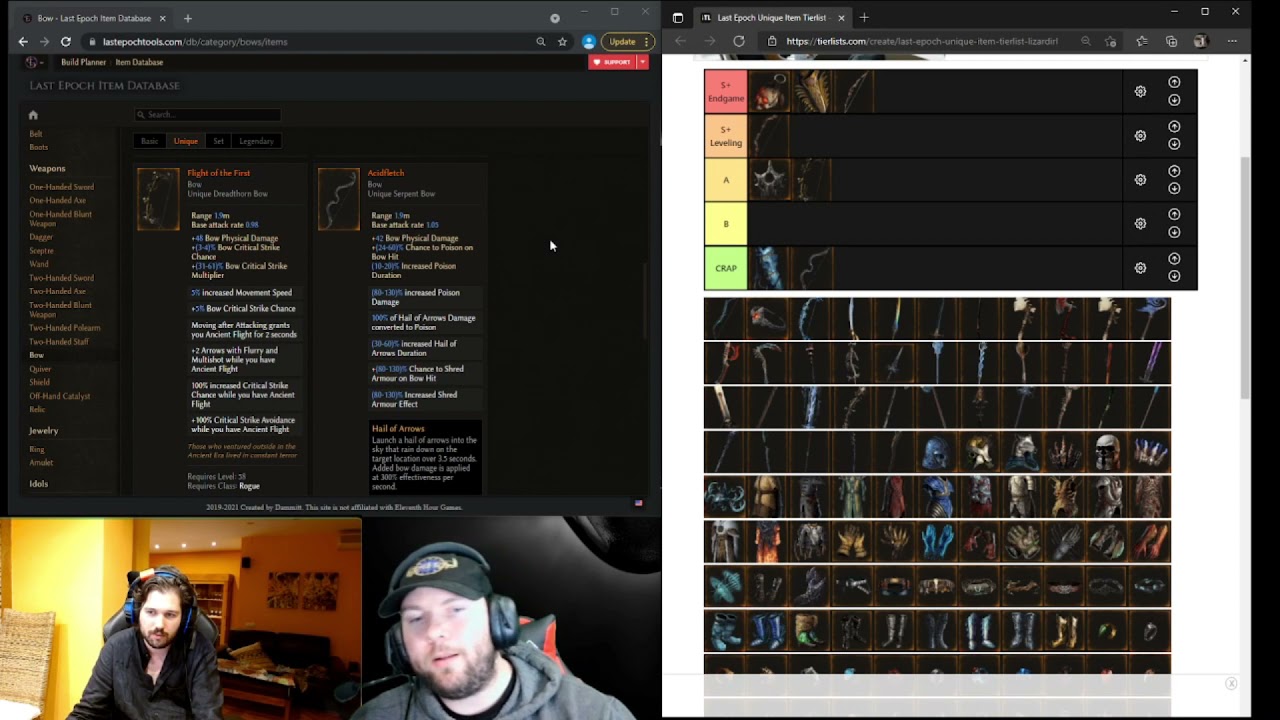
Task: Open Flight of the First item title
Action: point(219,173)
